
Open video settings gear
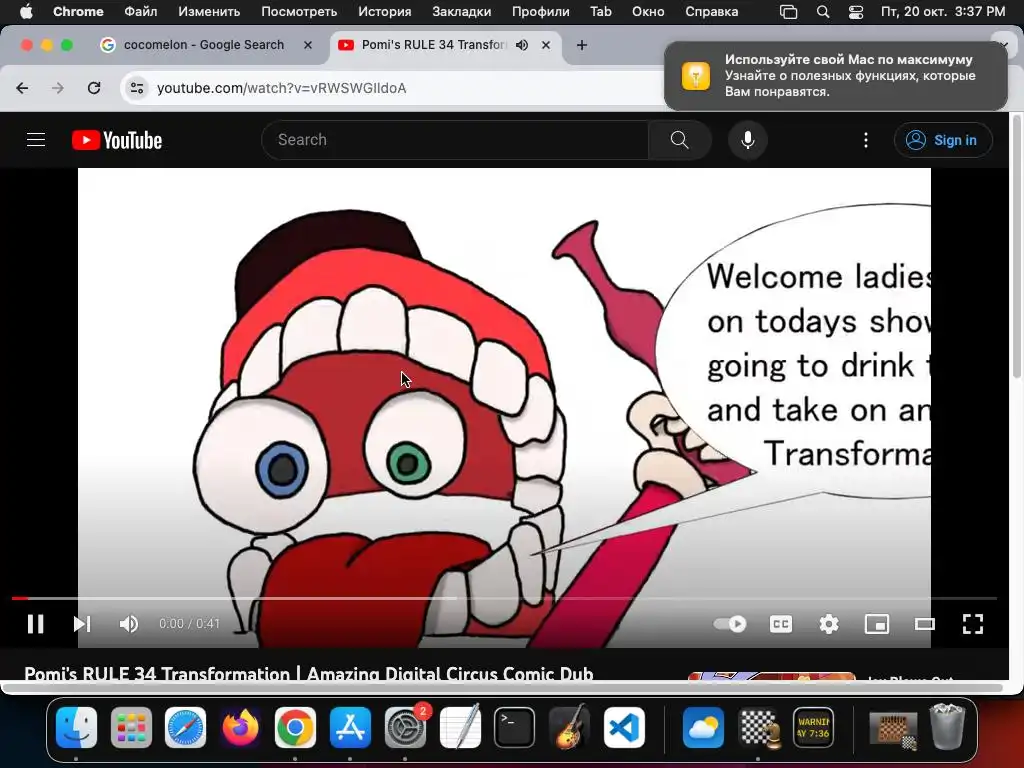click(x=829, y=624)
